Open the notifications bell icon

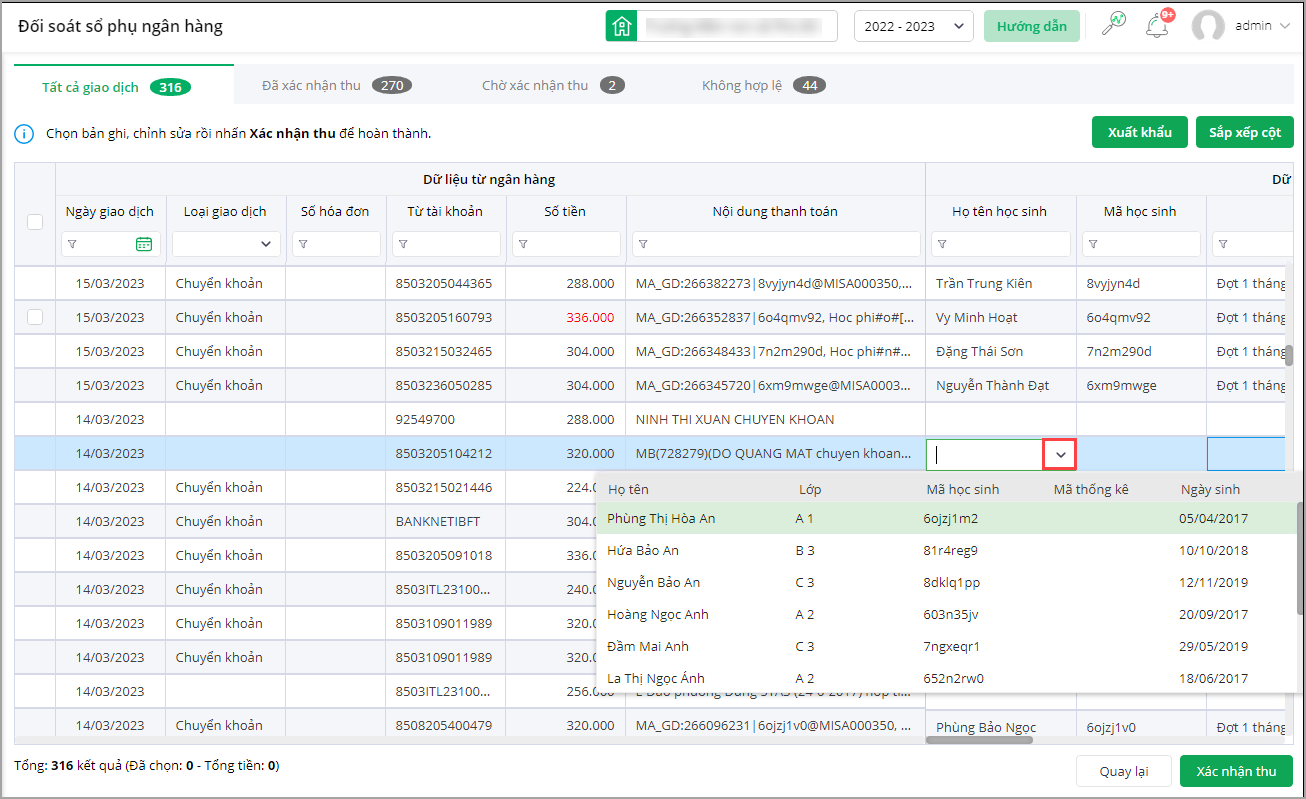click(x=1158, y=25)
